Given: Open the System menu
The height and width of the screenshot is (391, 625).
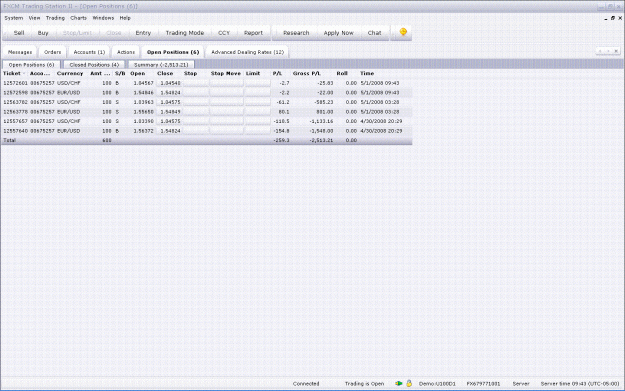Looking at the screenshot, I should [14, 18].
